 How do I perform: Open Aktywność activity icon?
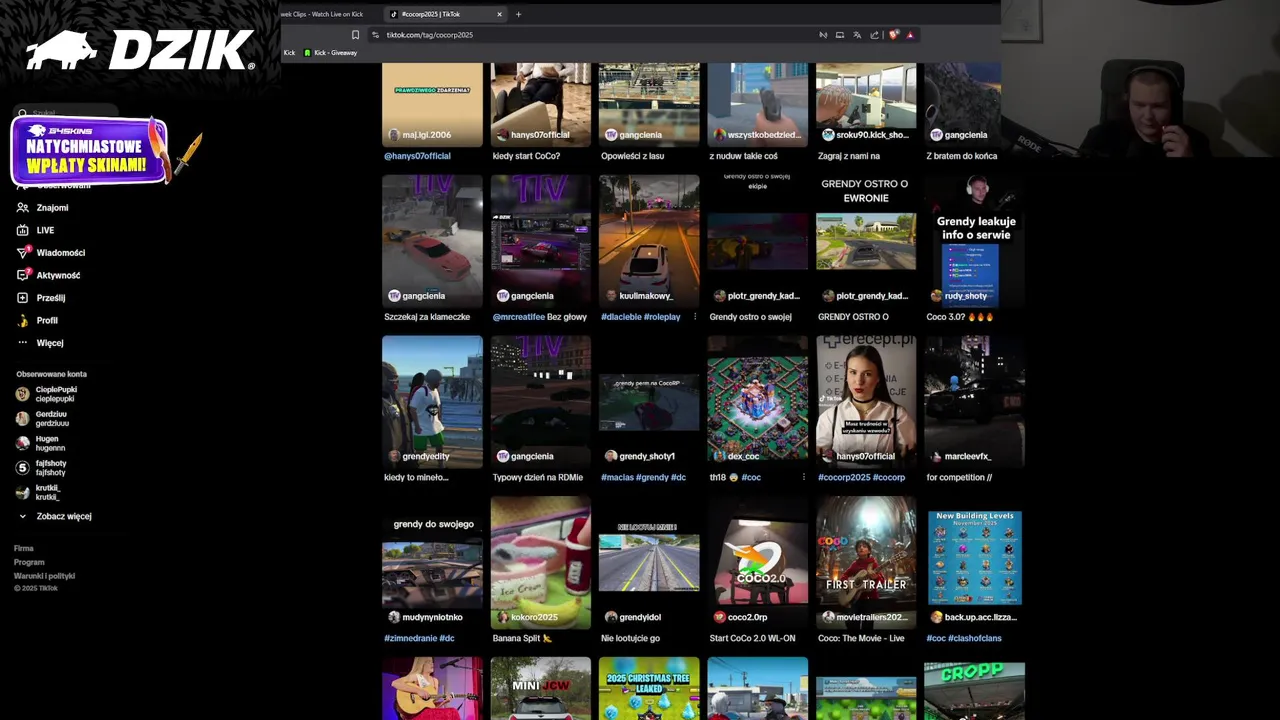coord(22,275)
